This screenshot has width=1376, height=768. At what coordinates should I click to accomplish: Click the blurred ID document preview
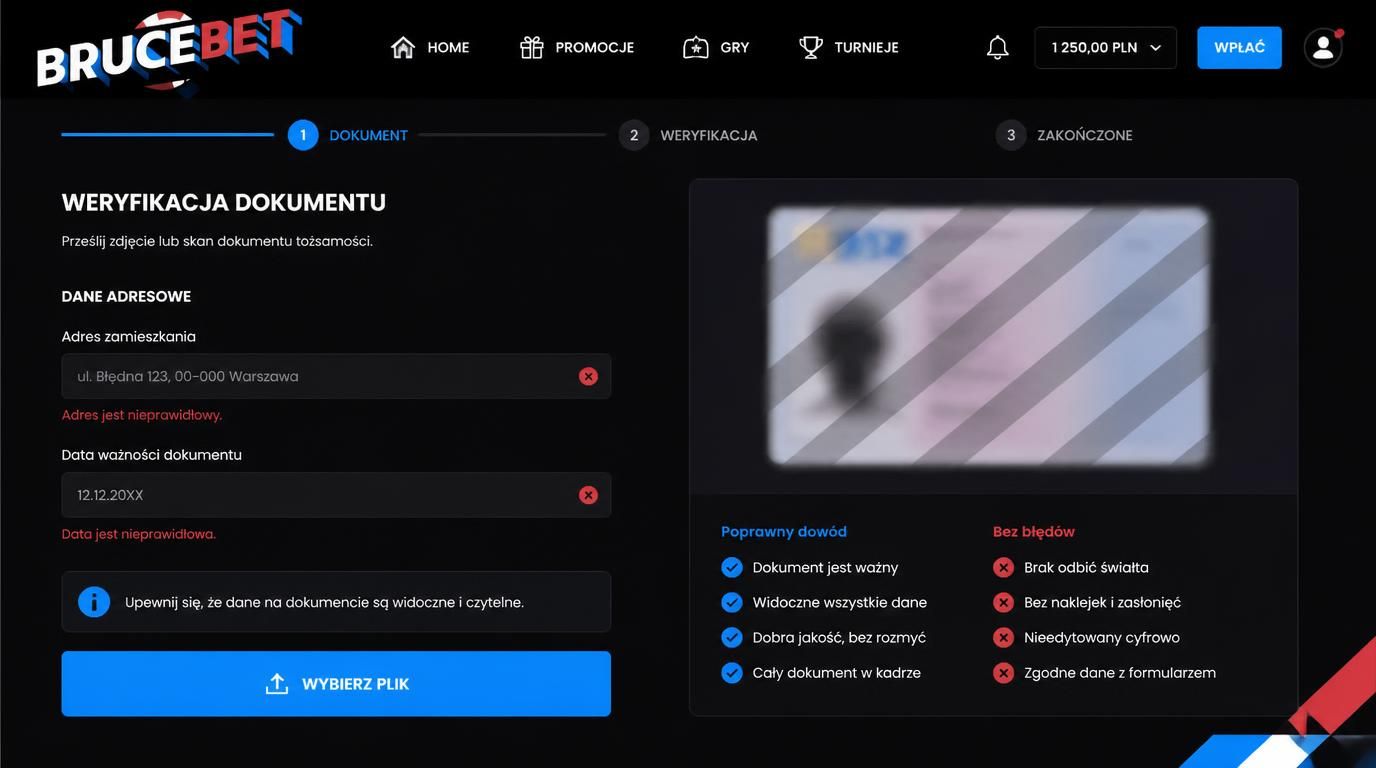coord(990,335)
